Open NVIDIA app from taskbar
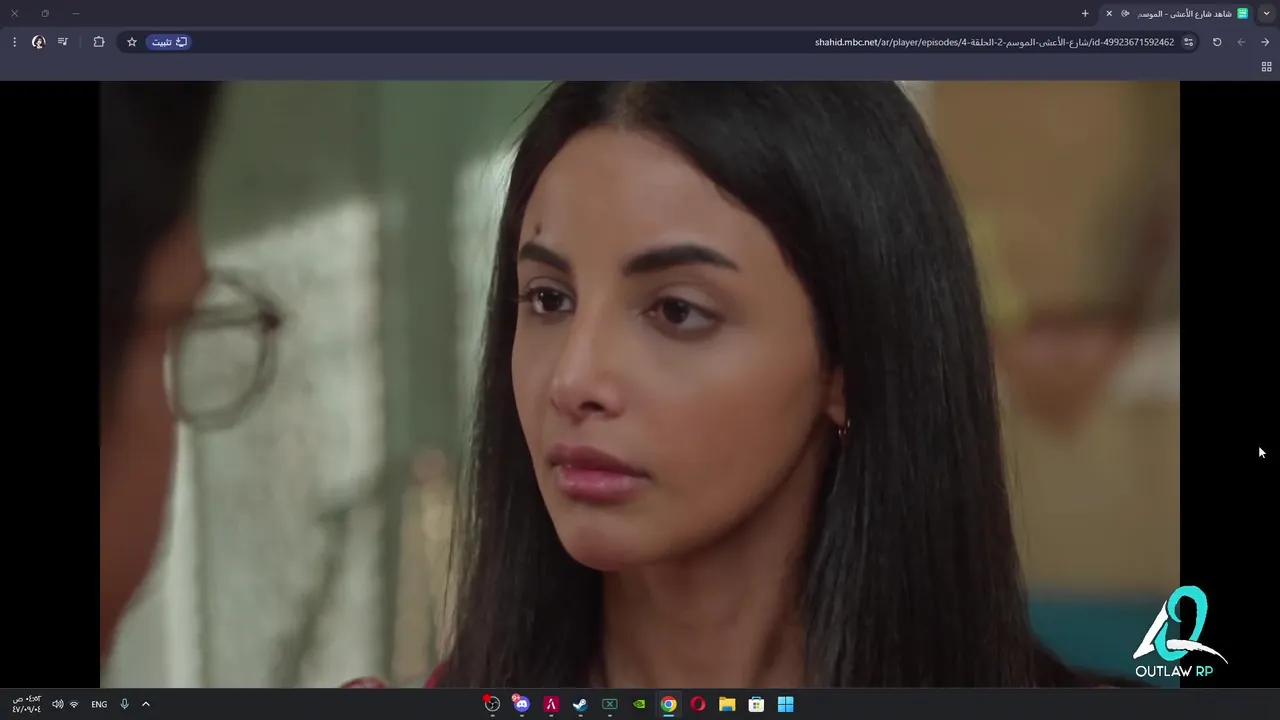 tap(639, 704)
